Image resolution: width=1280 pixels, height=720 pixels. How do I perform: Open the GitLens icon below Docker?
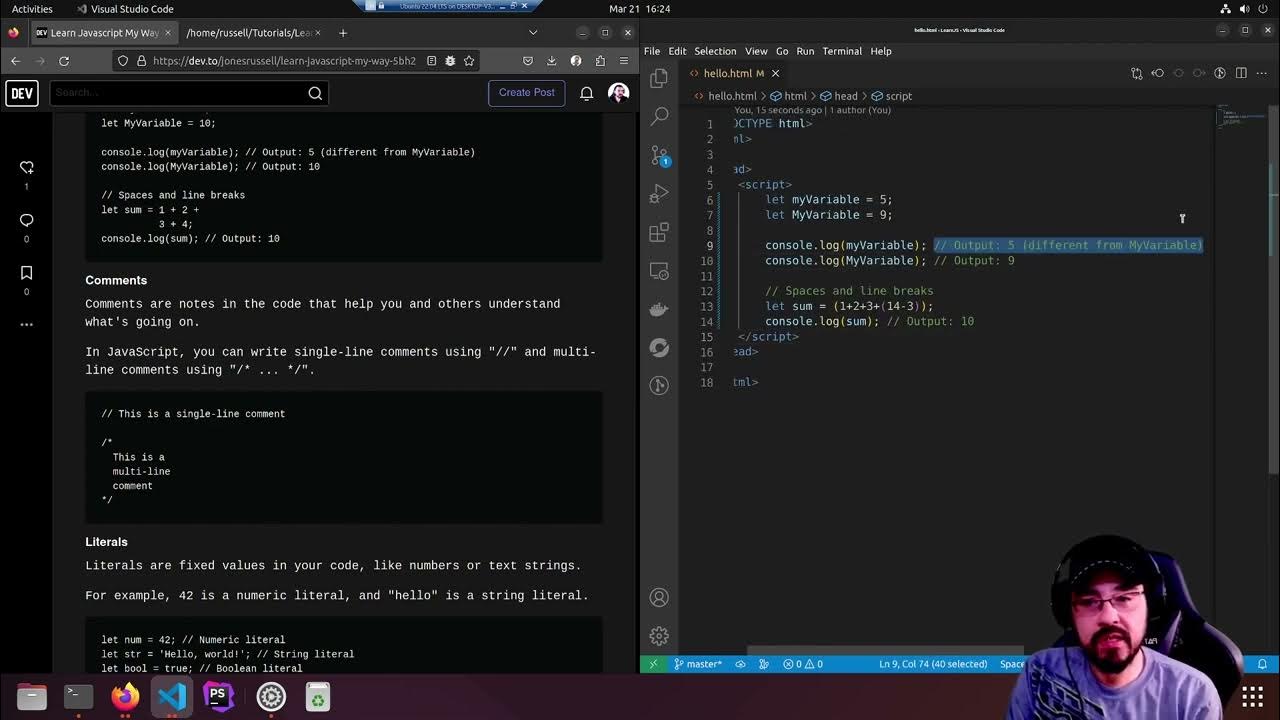[x=659, y=347]
